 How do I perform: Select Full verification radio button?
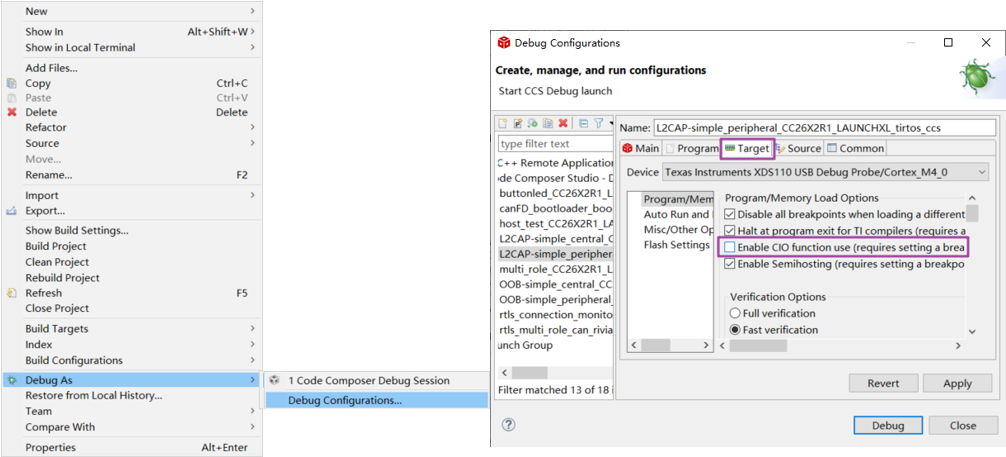click(x=735, y=313)
